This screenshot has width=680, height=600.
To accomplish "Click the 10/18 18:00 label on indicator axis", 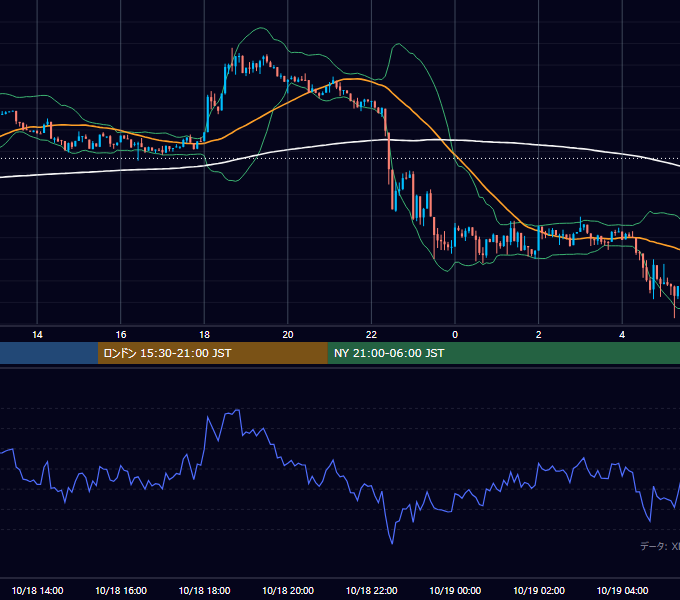I will (x=204, y=590).
